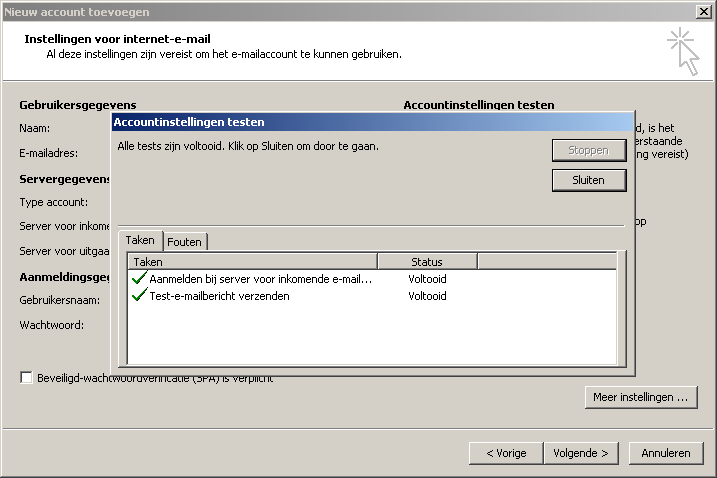
Task: Open the Fouten tab
Action: coord(184,242)
